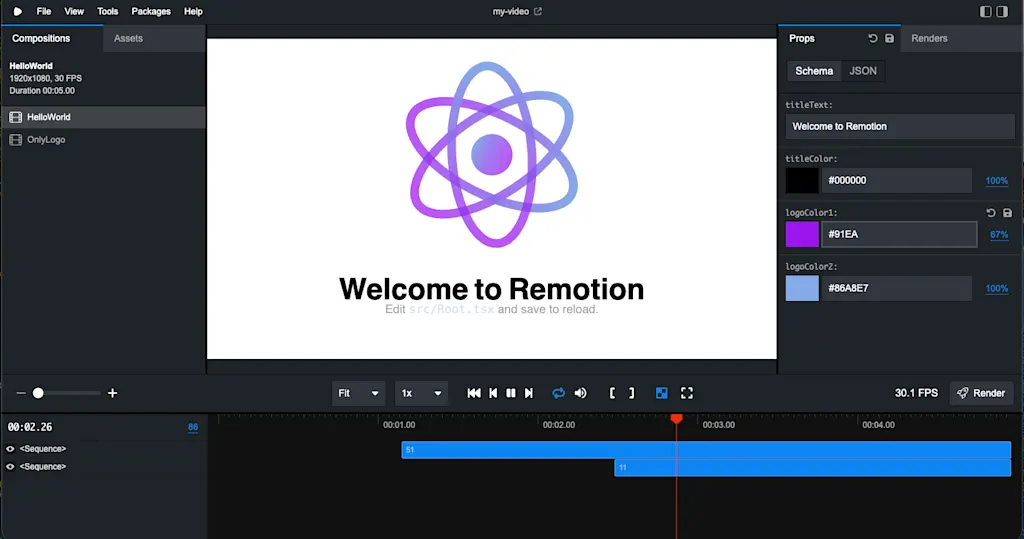Click the frame number 86
1024x539 pixels.
click(193, 427)
